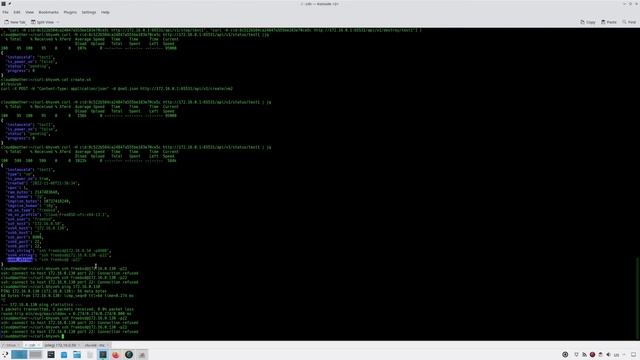Image resolution: width=640 pixels, height=360 pixels.
Task: Click the pin icon in title bar
Action: point(9,4)
